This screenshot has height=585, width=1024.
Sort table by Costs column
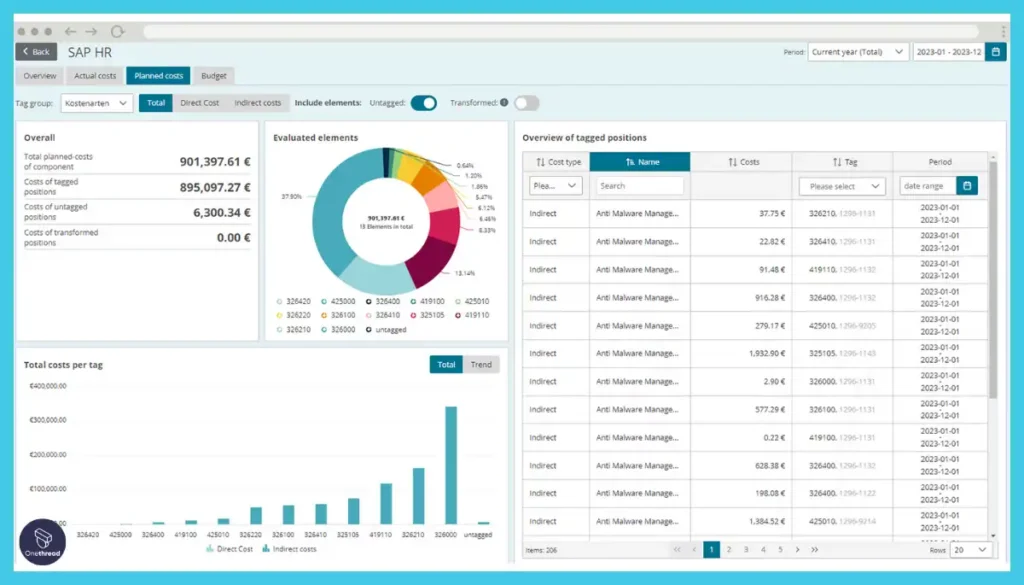tap(743, 162)
